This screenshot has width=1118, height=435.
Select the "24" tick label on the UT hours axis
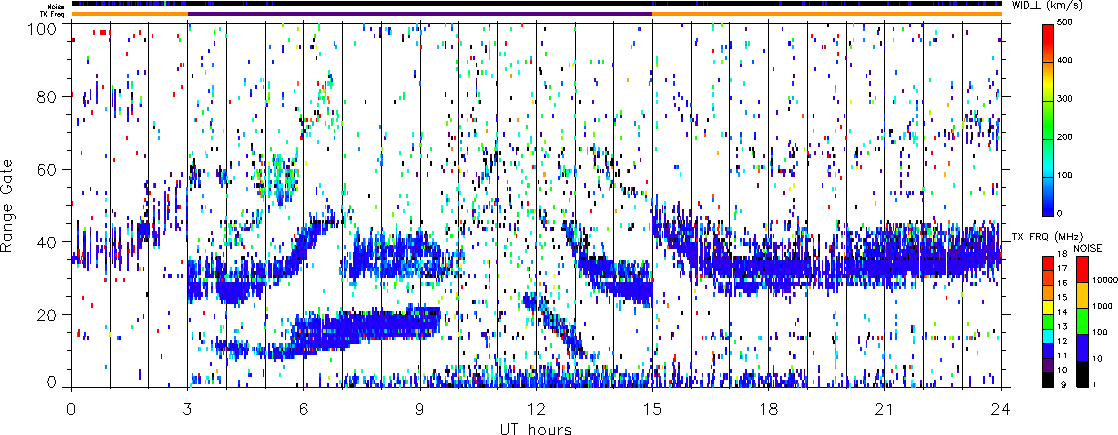click(x=1001, y=407)
